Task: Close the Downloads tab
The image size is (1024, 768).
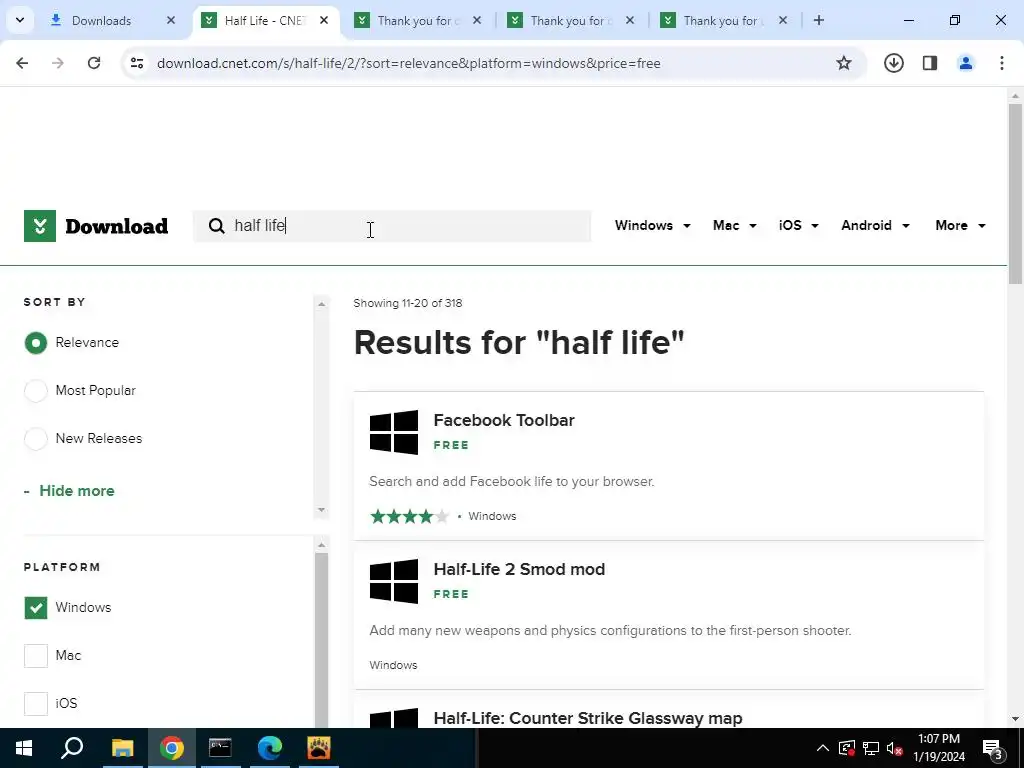Action: pyautogui.click(x=170, y=20)
